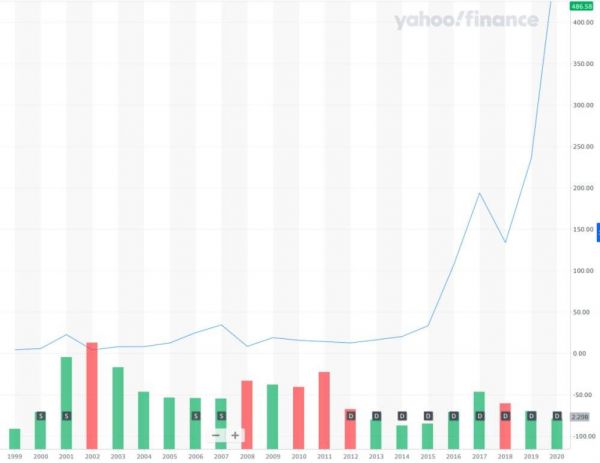Click the green 486.58 current price label
600x463 pixels.
[580, 6]
